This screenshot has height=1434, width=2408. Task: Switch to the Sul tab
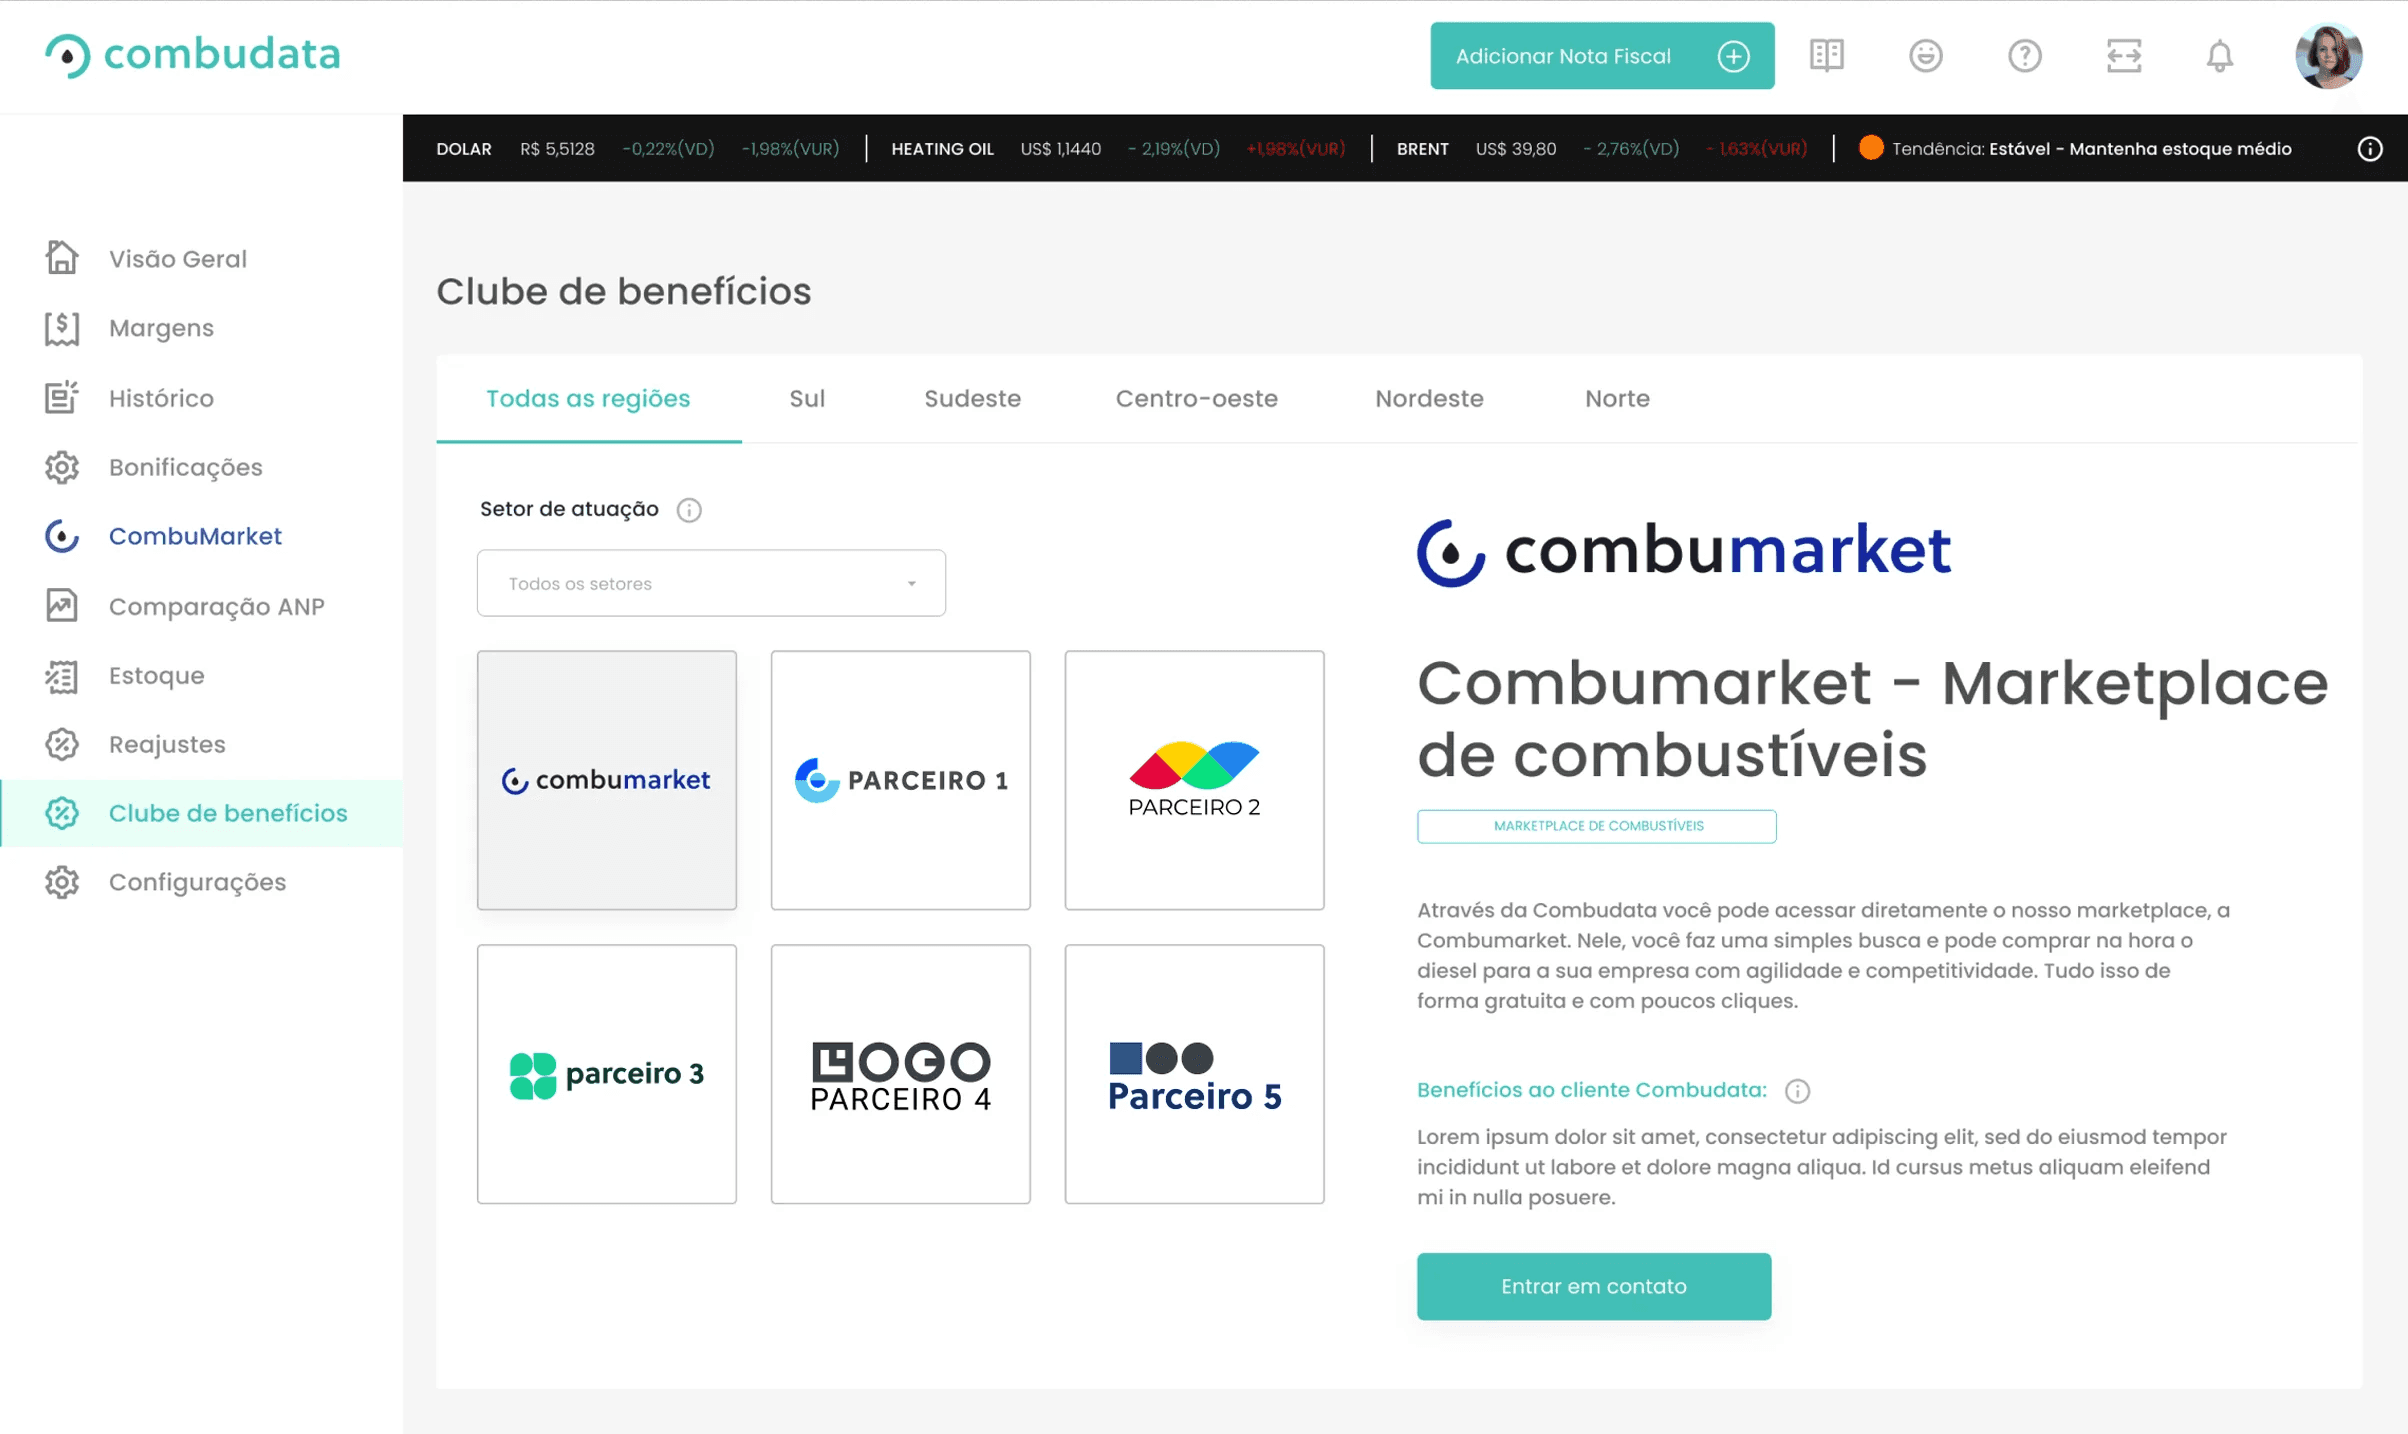coord(806,398)
